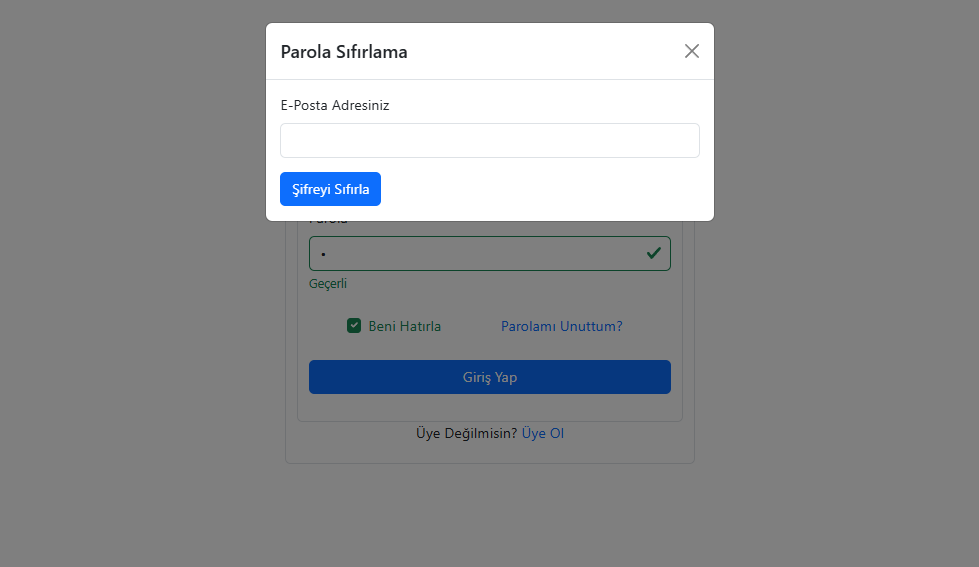This screenshot has width=979, height=567.
Task: Click the masked password dot character
Action: (324, 255)
